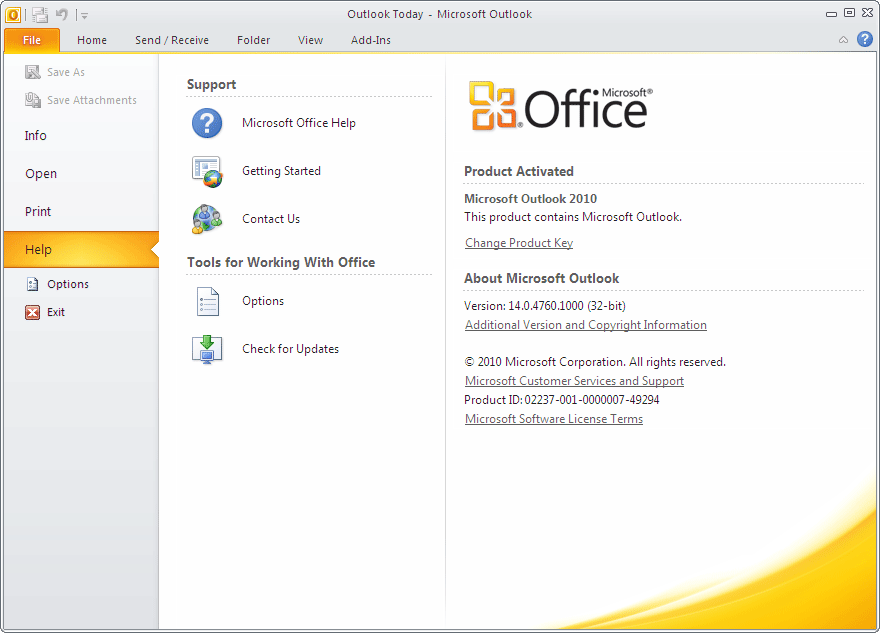Viewport: 880px width, 633px height.
Task: Click the Check for Updates download icon
Action: coord(207,349)
